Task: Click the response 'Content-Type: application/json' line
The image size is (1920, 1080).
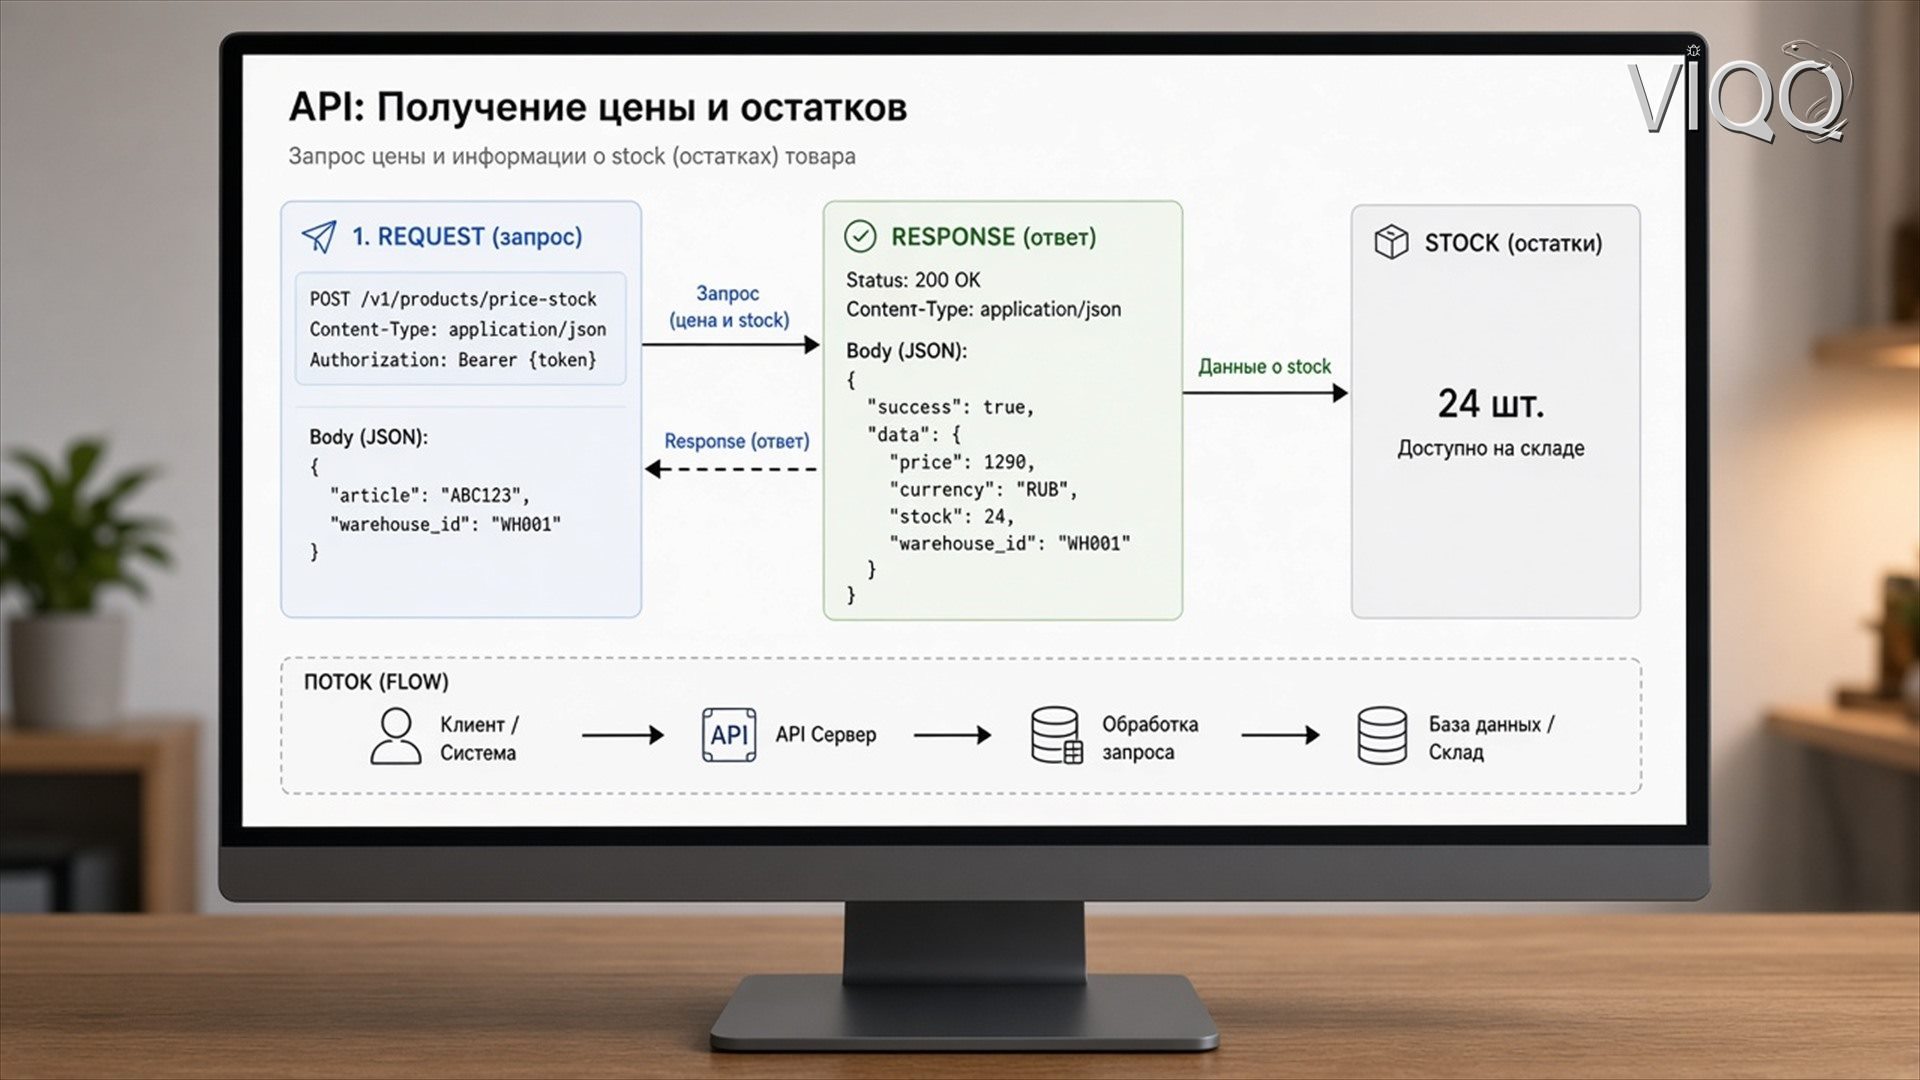Action: pyautogui.click(x=984, y=309)
